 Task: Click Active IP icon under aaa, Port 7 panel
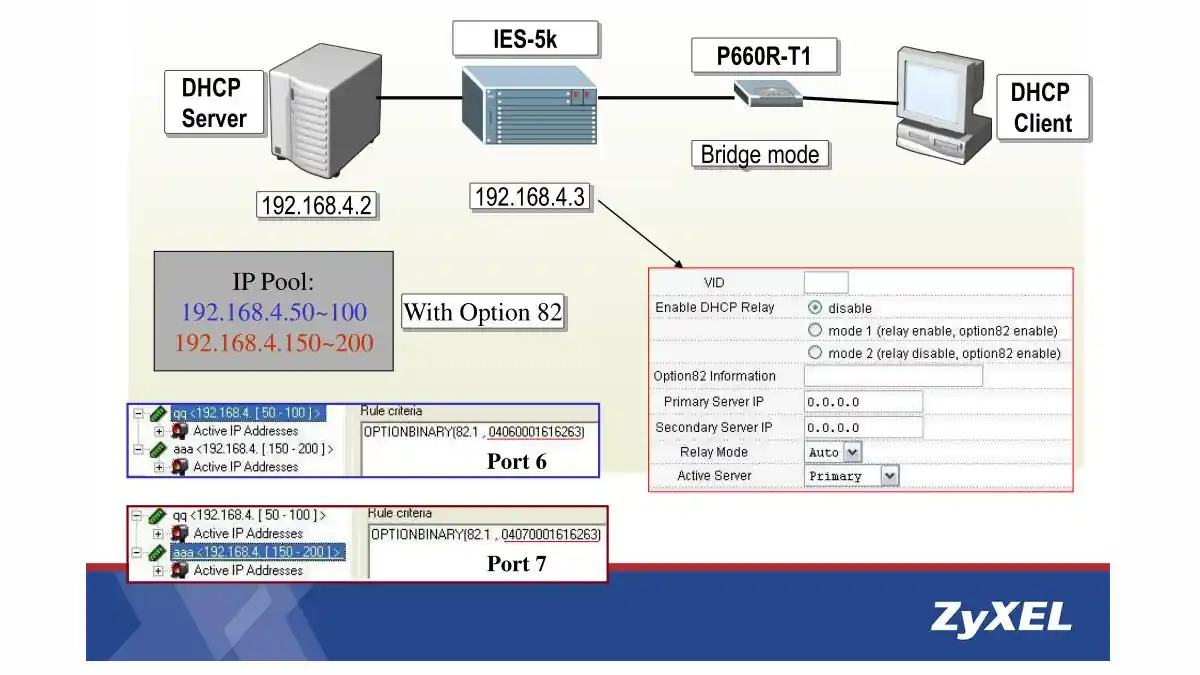coord(180,570)
